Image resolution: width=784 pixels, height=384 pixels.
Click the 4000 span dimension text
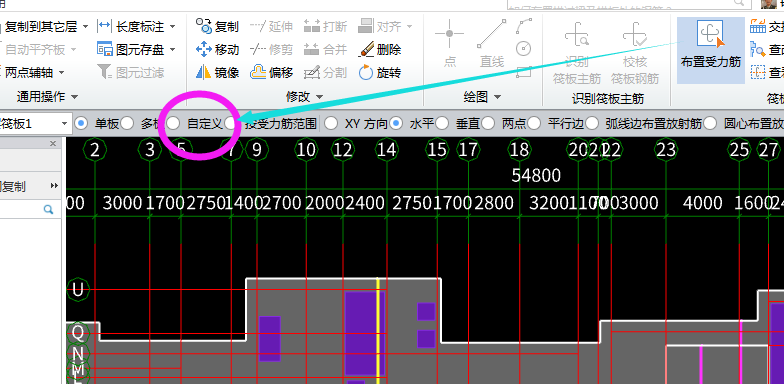click(702, 203)
